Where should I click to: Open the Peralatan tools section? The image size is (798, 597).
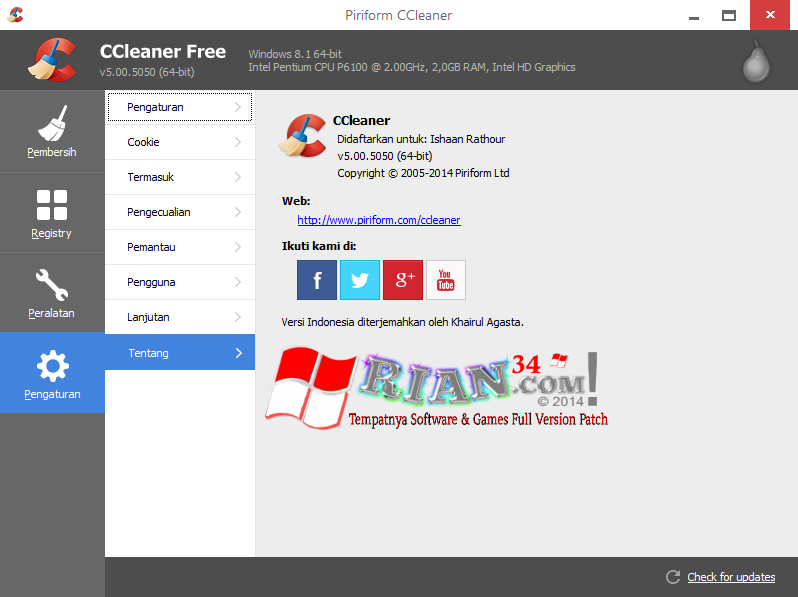(52, 293)
